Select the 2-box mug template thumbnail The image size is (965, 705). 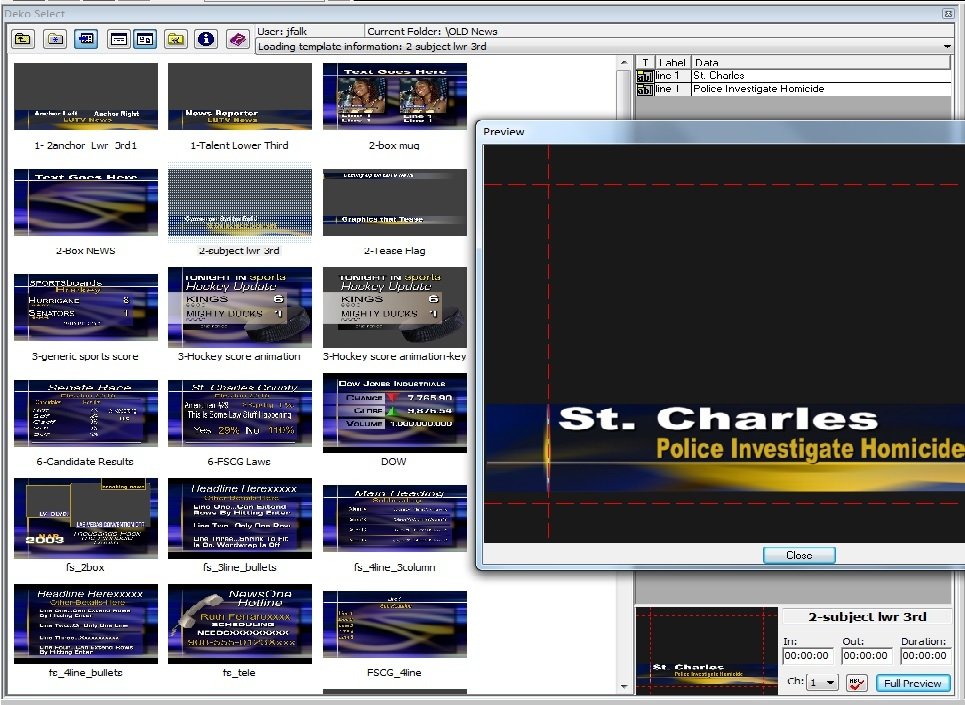pyautogui.click(x=394, y=97)
